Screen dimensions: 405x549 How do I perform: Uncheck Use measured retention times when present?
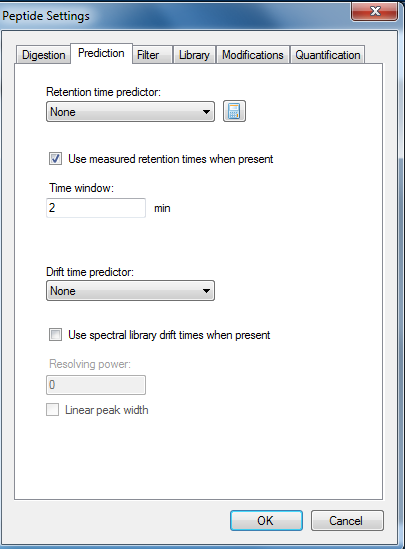(x=55, y=159)
